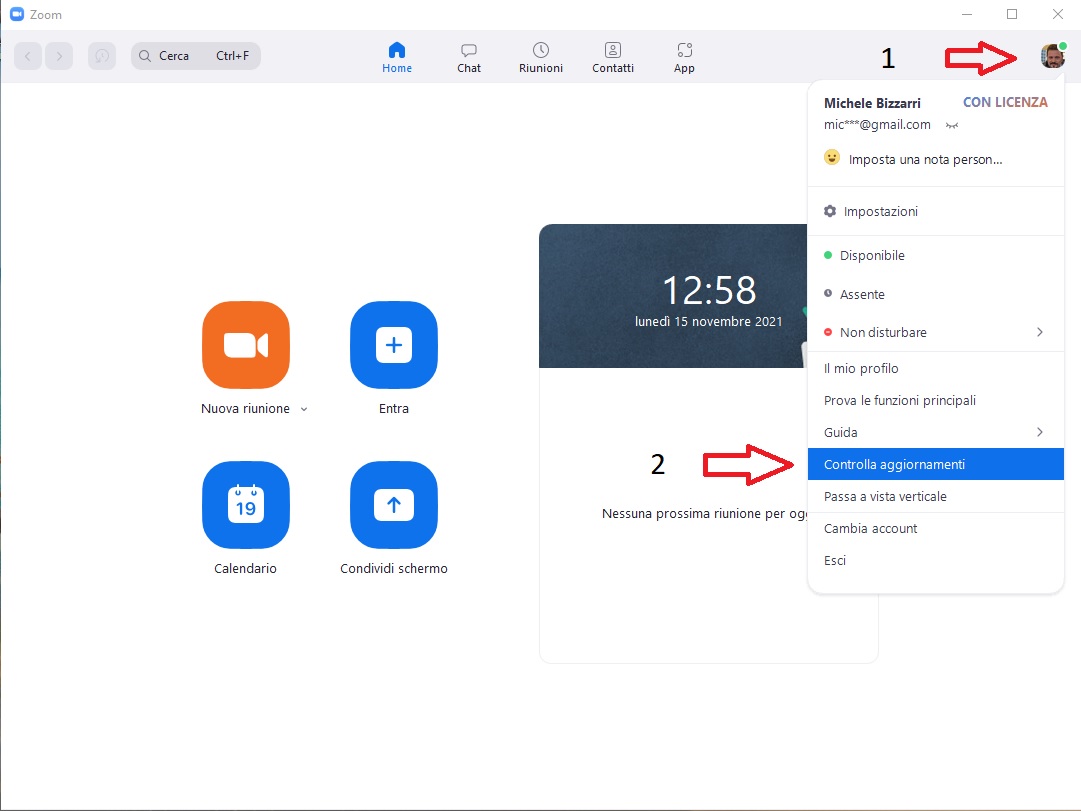
Task: Open Impostazioni from the menu
Action: (936, 211)
